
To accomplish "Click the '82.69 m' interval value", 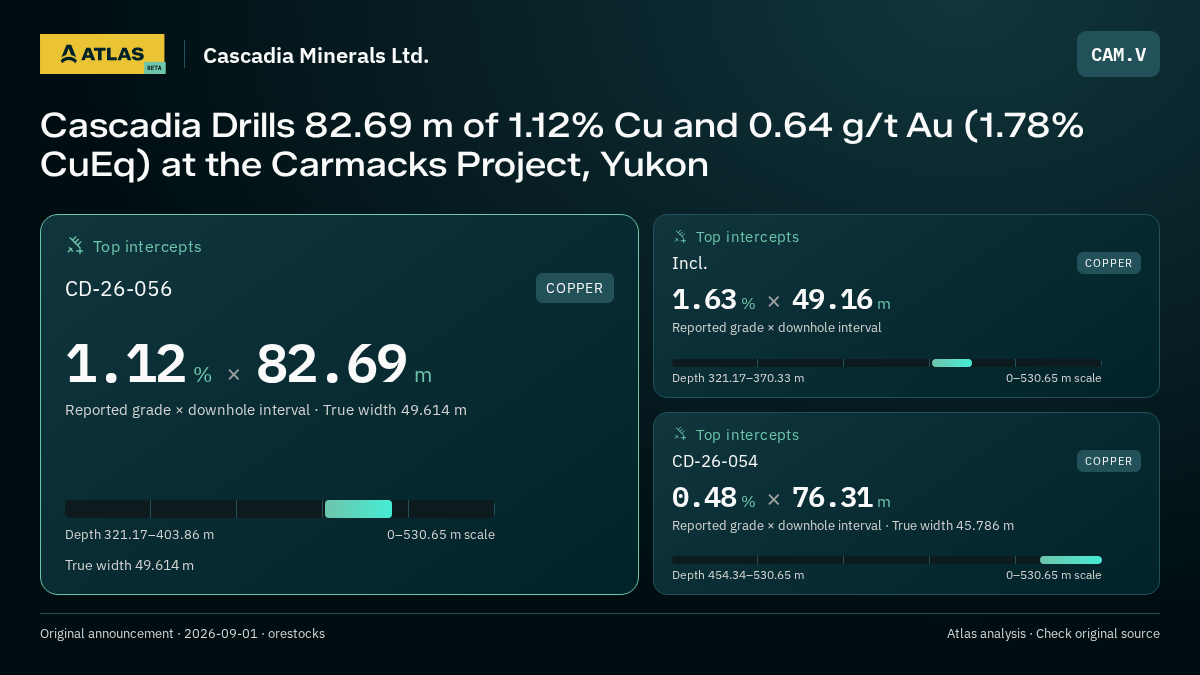I will click(x=344, y=364).
